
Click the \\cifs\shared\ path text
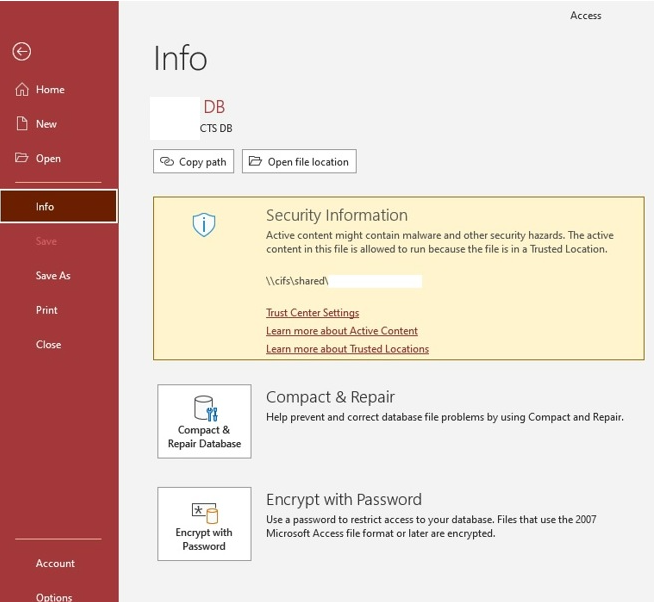pos(297,281)
